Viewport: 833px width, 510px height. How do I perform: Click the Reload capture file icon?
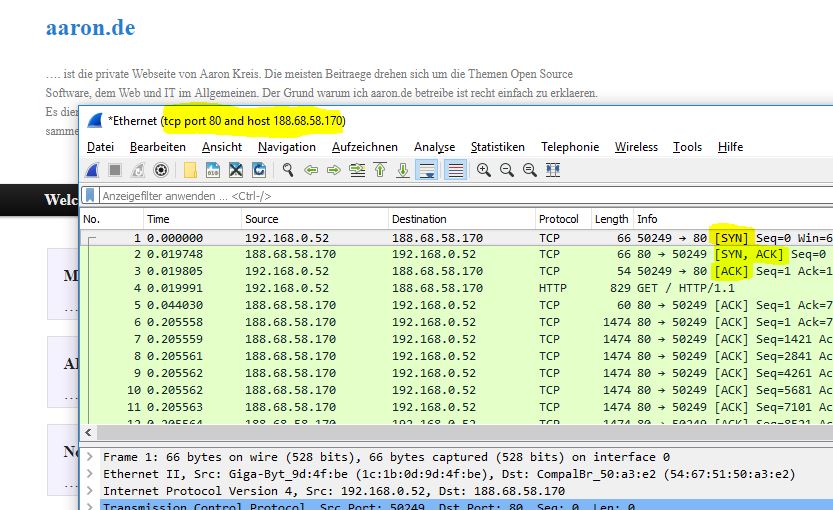[259, 170]
